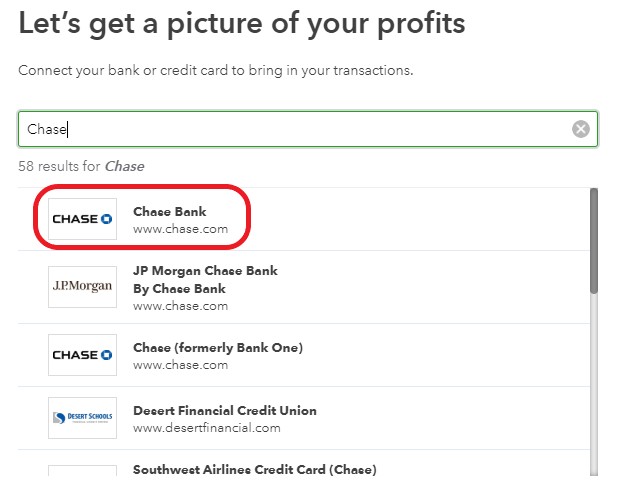This screenshot has width=617, height=492.
Task: Click the Desert Schools logo thumbnail
Action: (82, 418)
